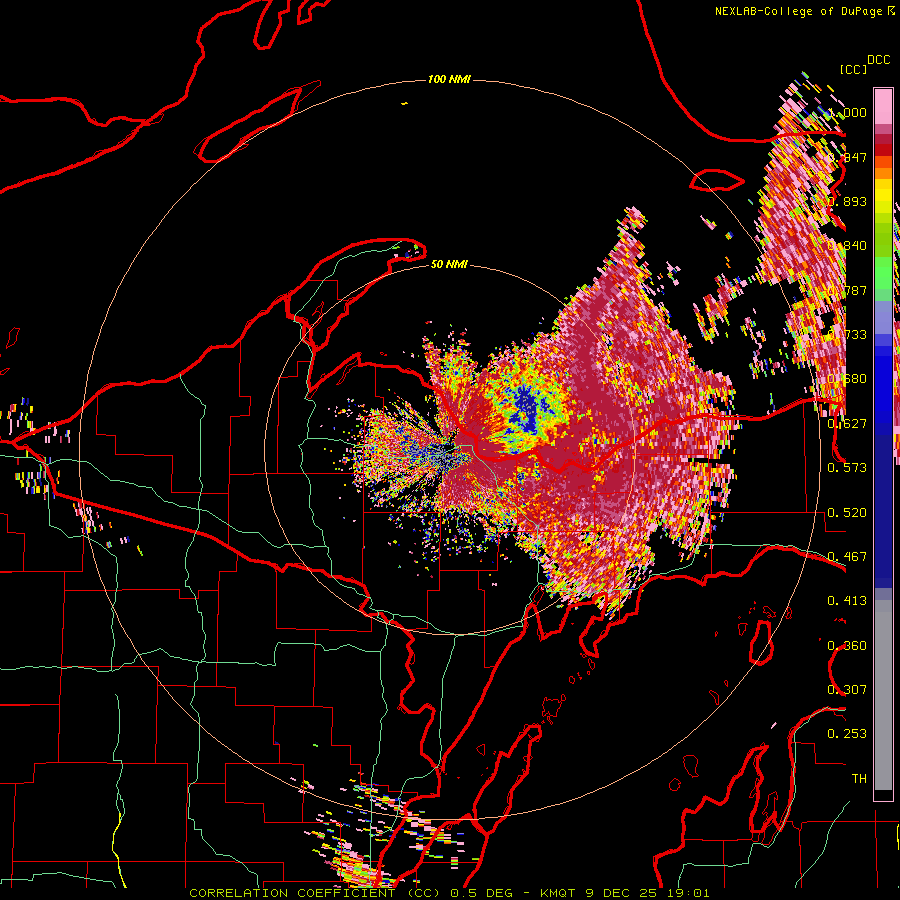Screen dimensions: 900x900
Task: Click the 0.253 legend value
Action: (847, 734)
